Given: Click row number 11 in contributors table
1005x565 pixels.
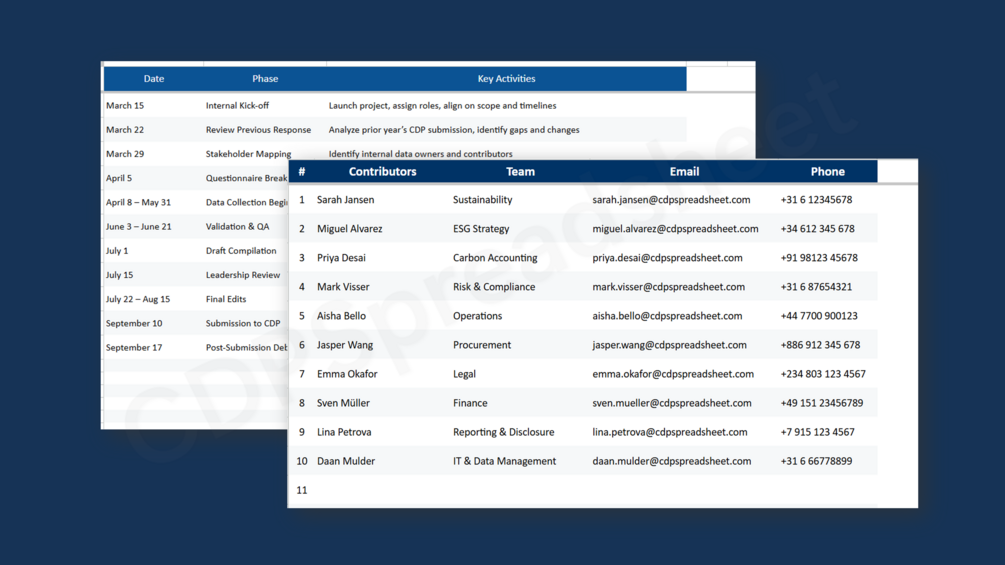Looking at the screenshot, I should pos(302,491).
